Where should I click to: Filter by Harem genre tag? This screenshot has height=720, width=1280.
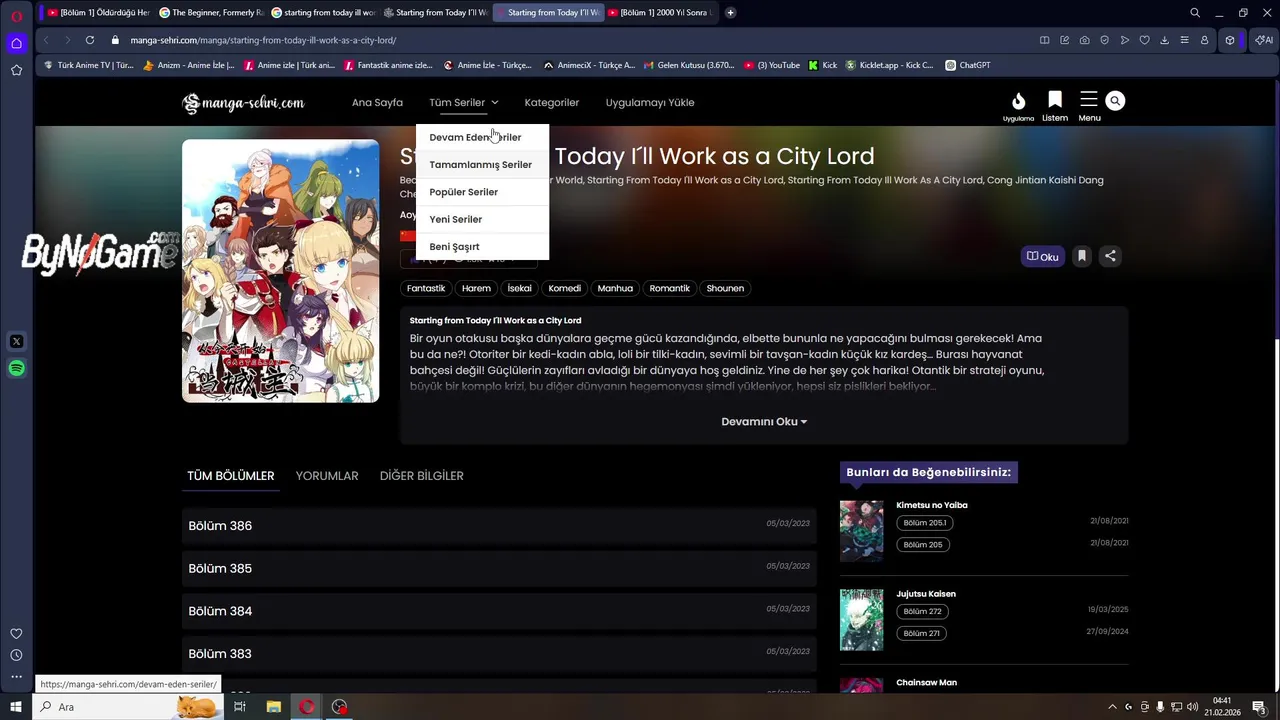tap(476, 288)
